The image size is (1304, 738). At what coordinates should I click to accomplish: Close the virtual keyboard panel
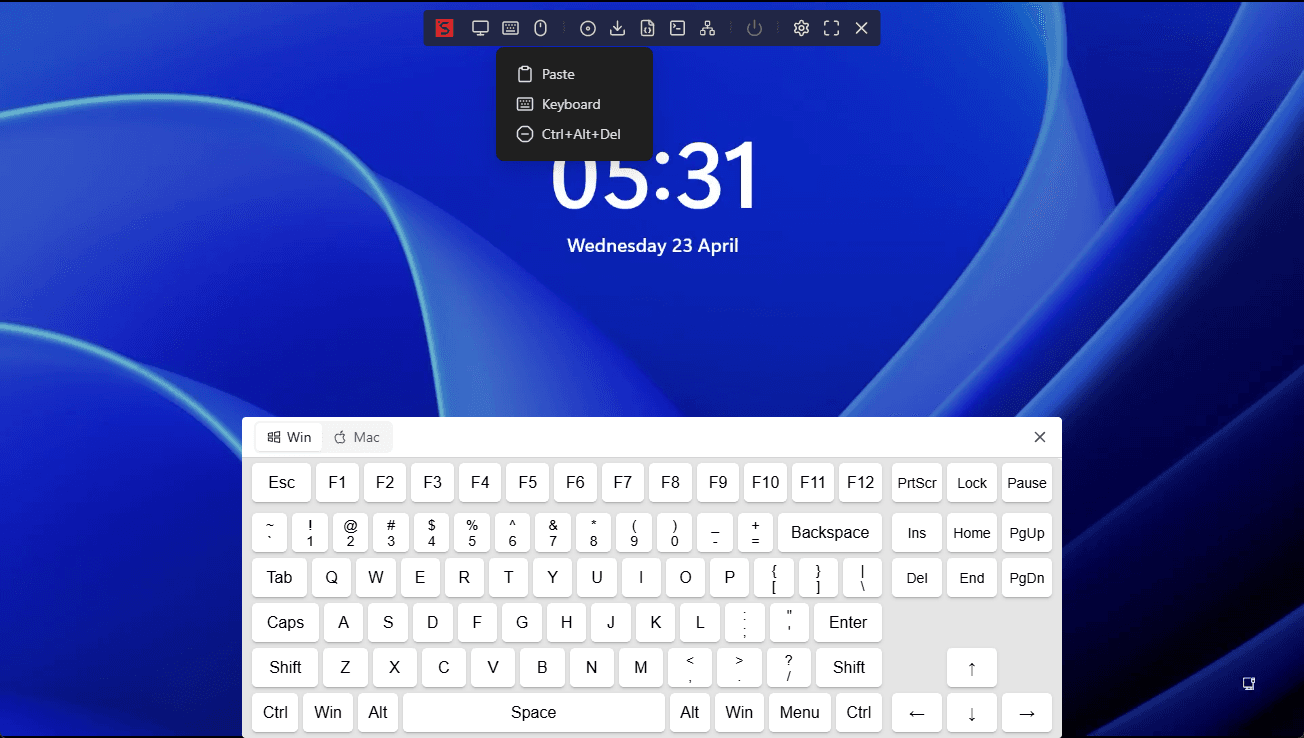tap(1040, 437)
